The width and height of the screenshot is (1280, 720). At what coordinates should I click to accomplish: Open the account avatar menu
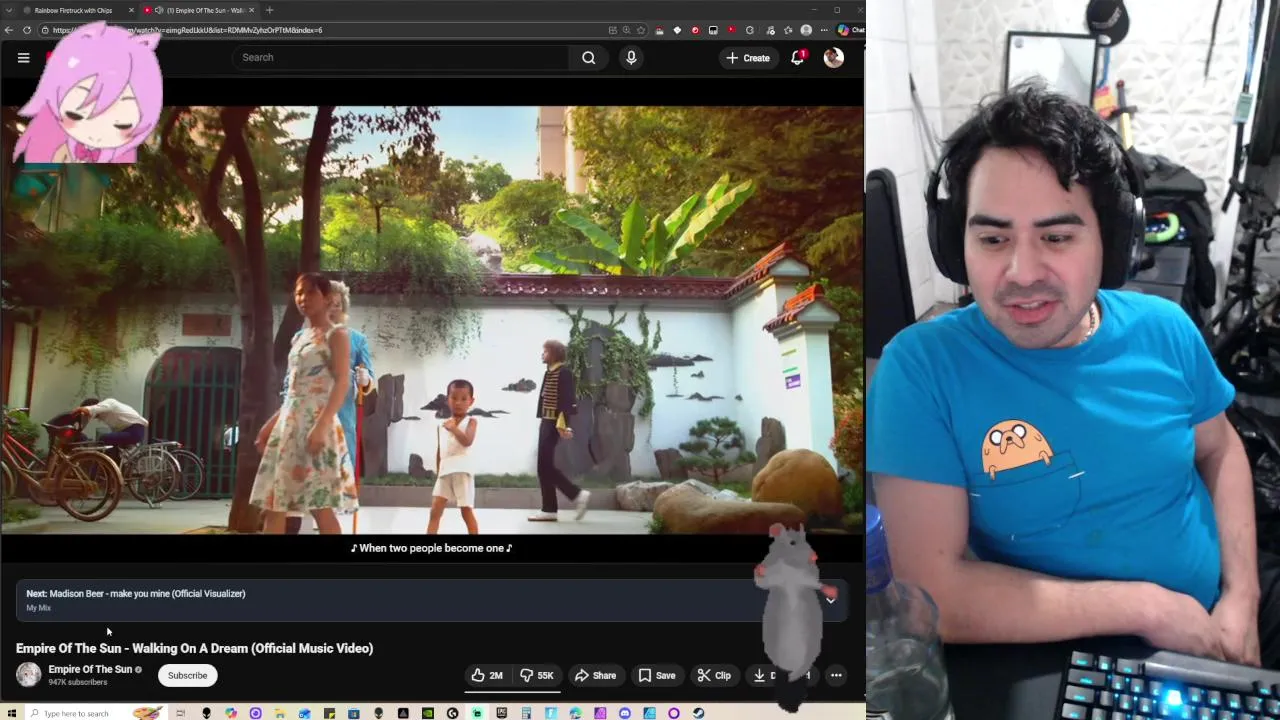833,58
